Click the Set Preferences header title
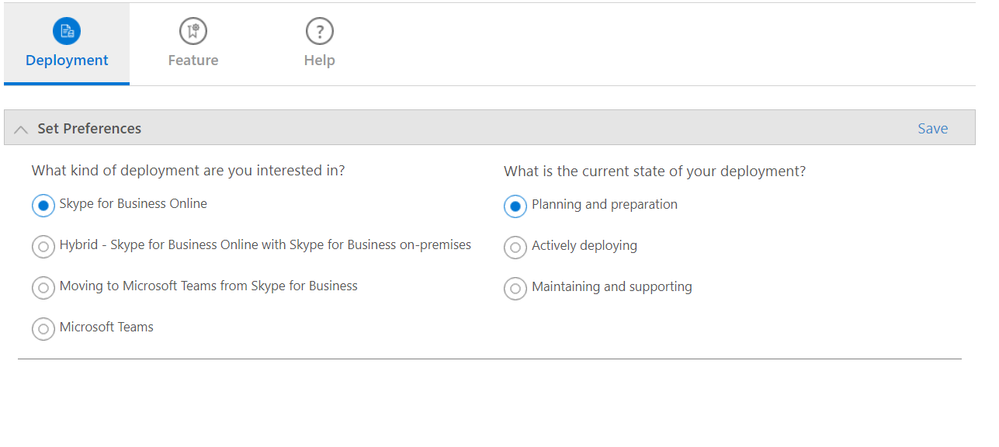This screenshot has height=447, width=999. 89,128
